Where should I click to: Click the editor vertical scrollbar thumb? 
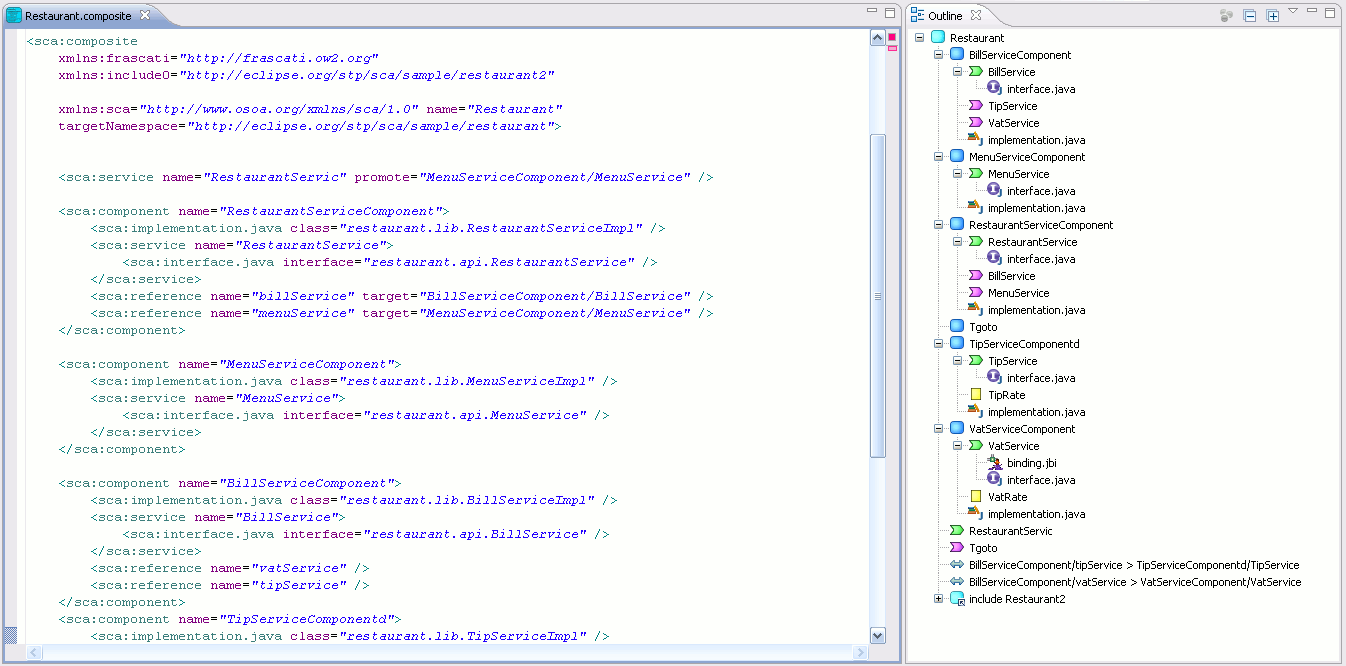click(878, 295)
